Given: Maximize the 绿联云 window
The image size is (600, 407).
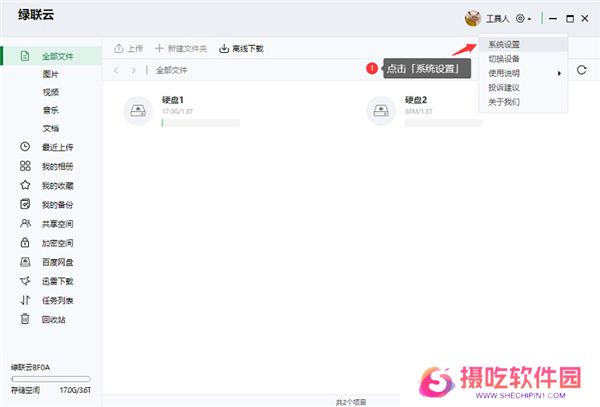Looking at the screenshot, I should (570, 18).
